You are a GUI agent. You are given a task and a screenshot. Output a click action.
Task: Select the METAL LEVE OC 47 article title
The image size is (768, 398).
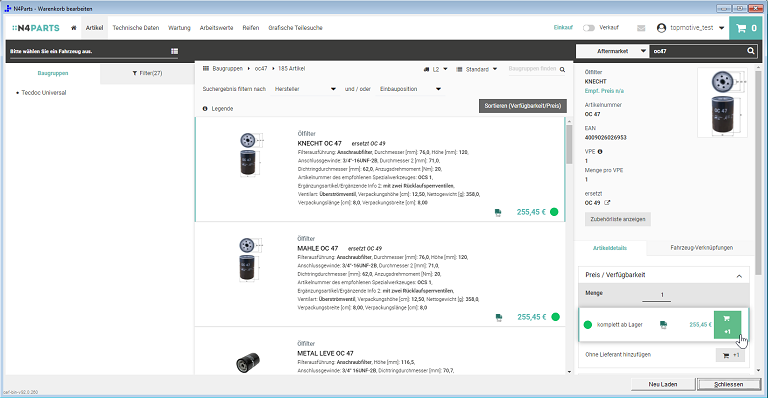coord(325,353)
